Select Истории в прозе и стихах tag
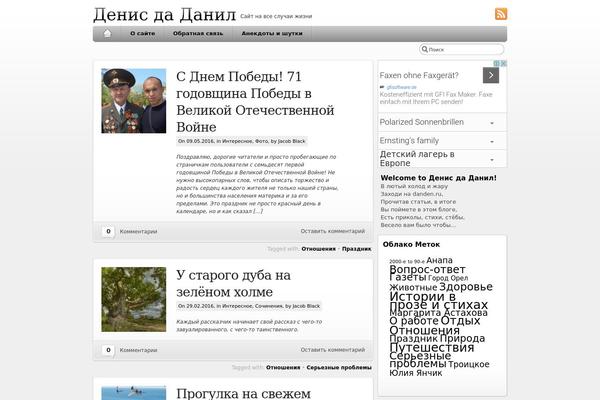600x400 pixels. pyautogui.click(x=439, y=300)
